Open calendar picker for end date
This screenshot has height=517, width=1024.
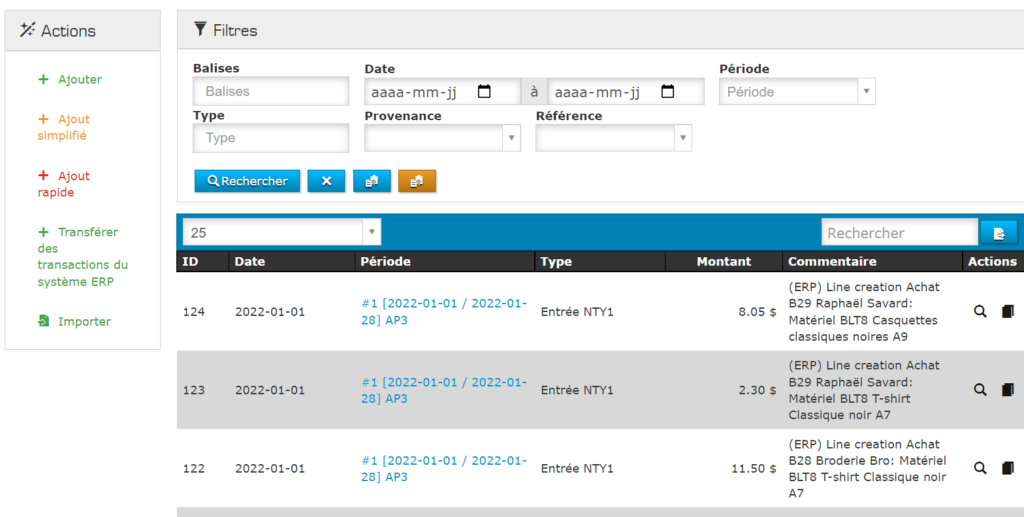point(667,91)
